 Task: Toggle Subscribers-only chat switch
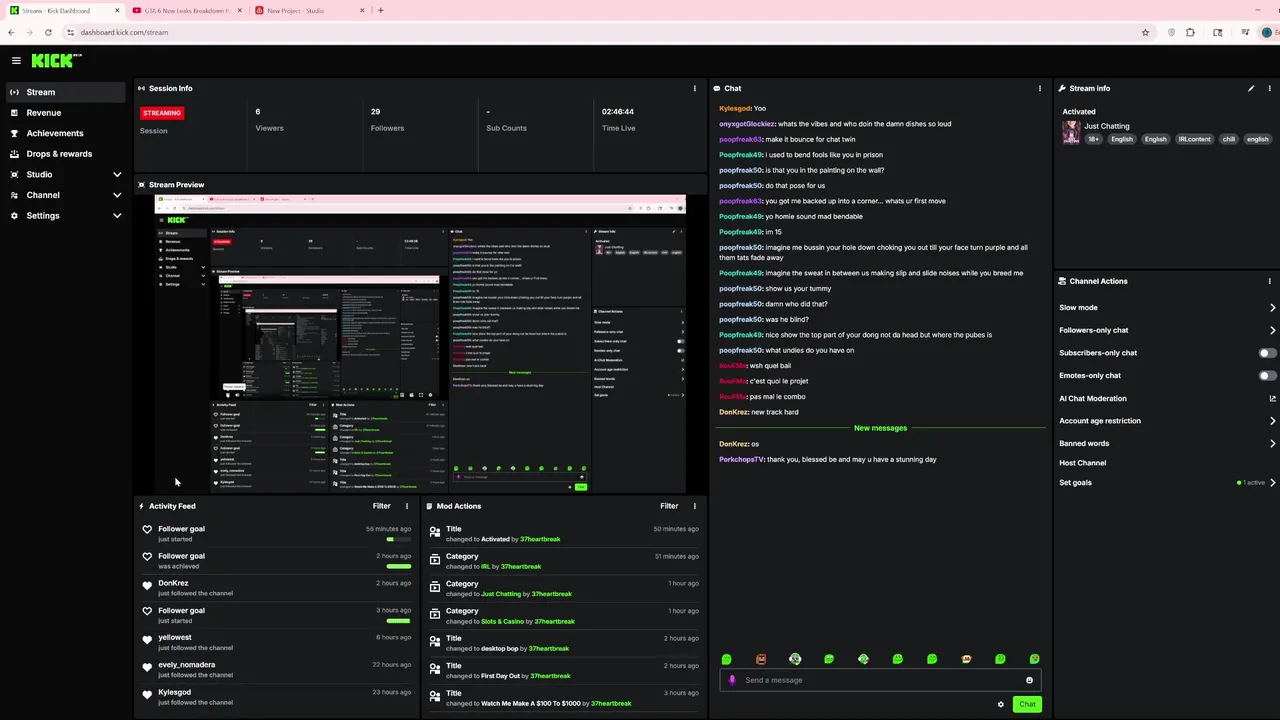[x=1267, y=353]
